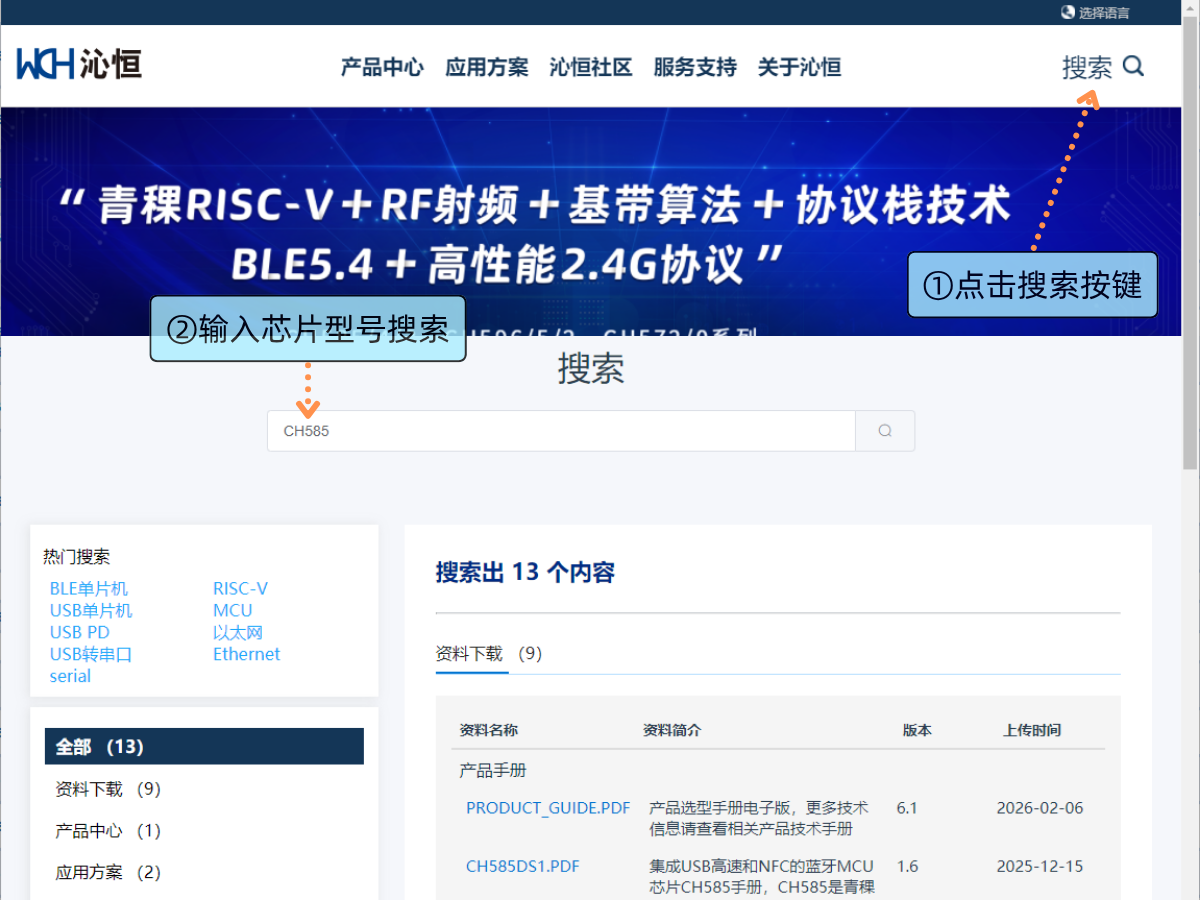
Task: Click the 上传时间 column header
Action: point(1032,730)
